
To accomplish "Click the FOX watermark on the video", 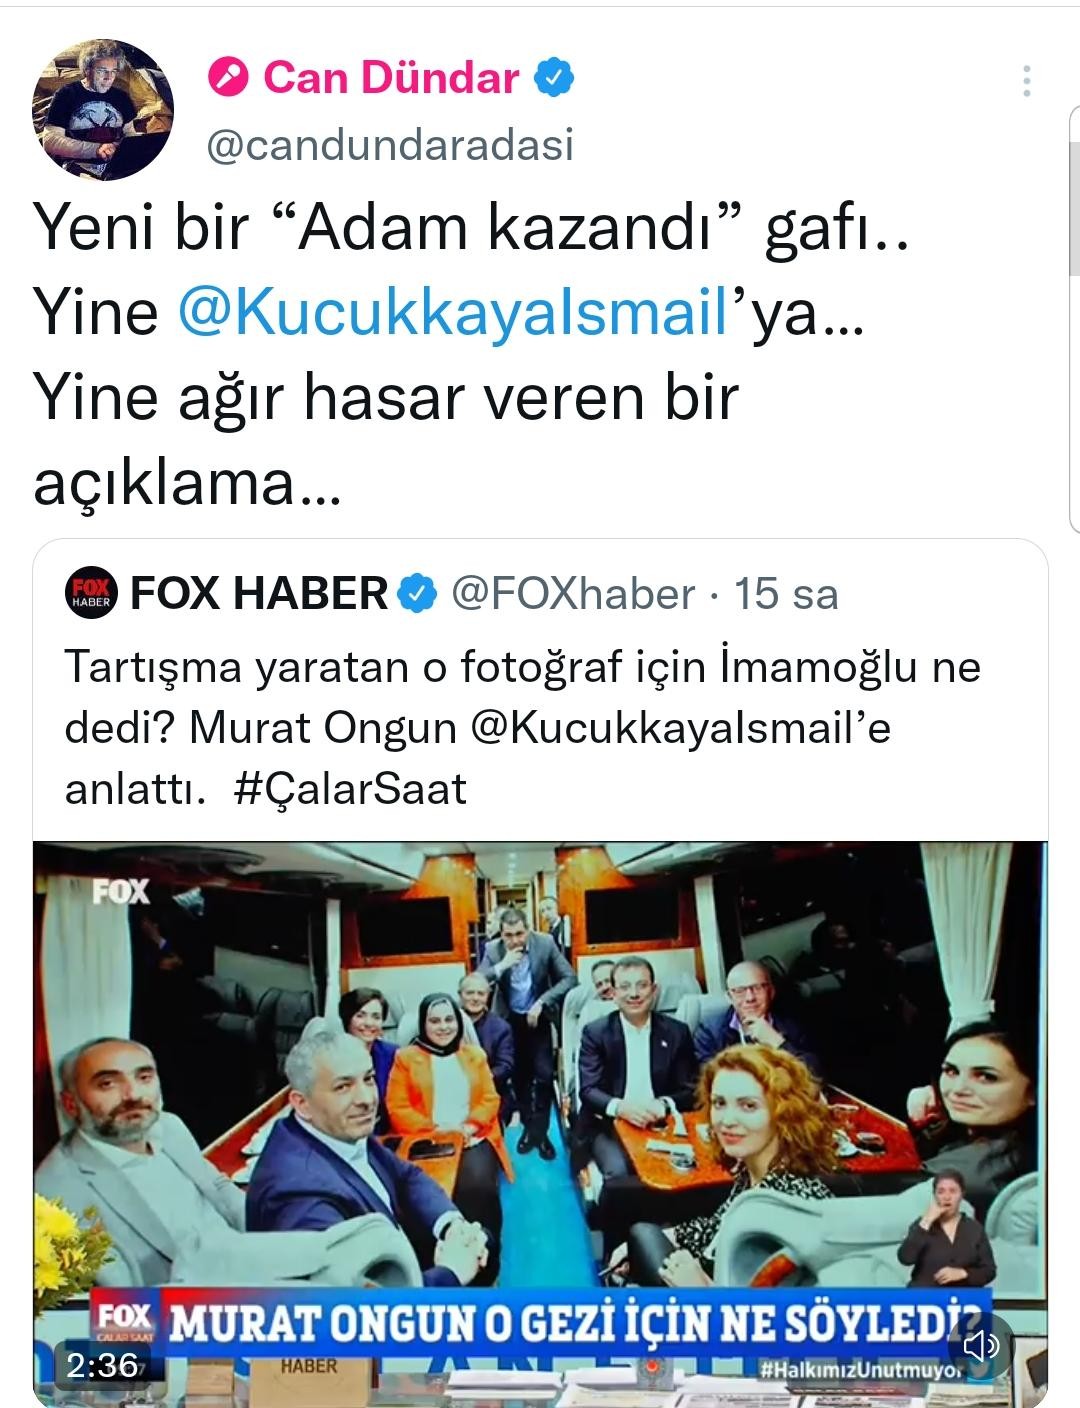I will (x=121, y=891).
